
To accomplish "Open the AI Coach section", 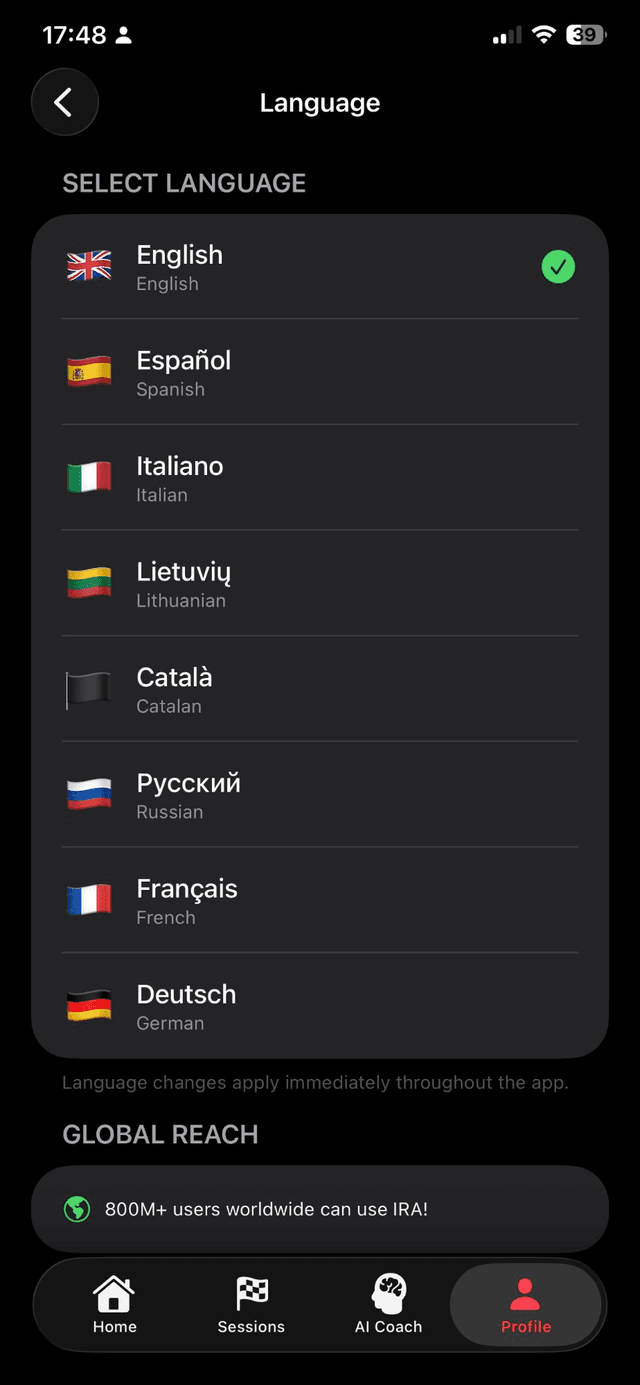I will point(388,1302).
